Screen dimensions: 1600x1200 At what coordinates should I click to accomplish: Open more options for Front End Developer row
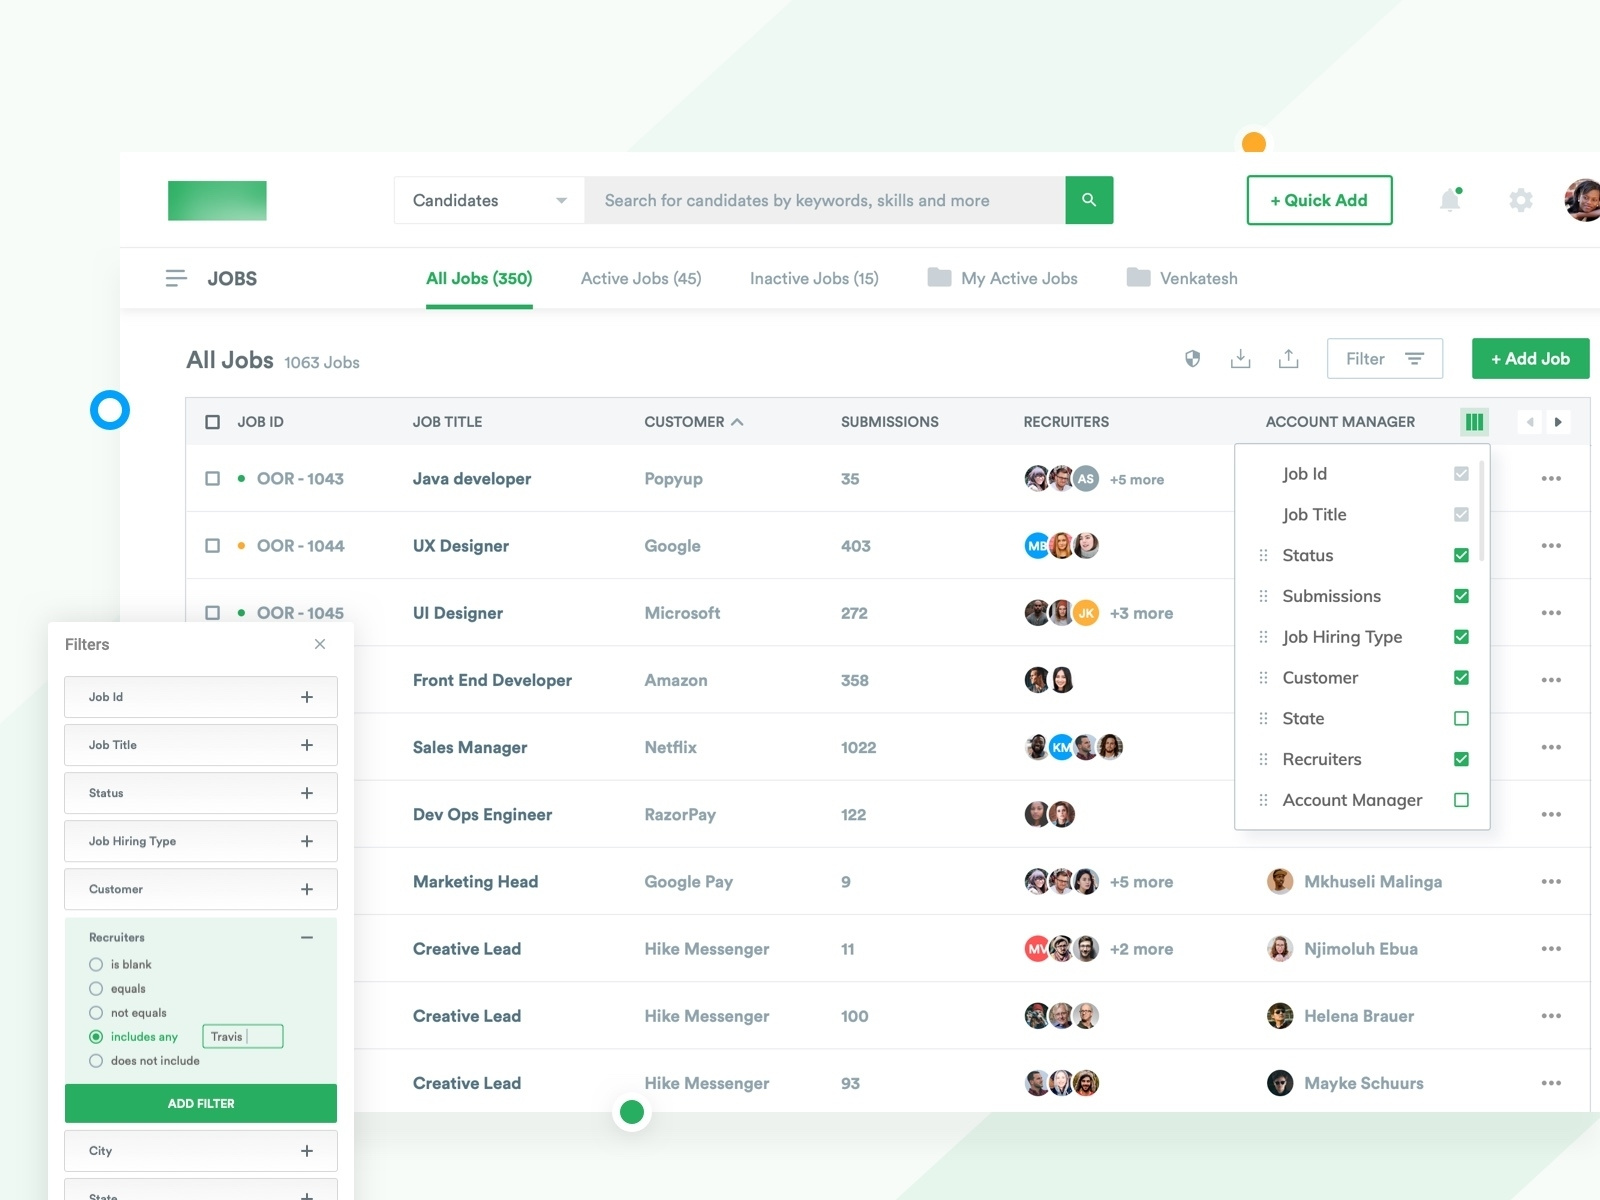(x=1551, y=680)
